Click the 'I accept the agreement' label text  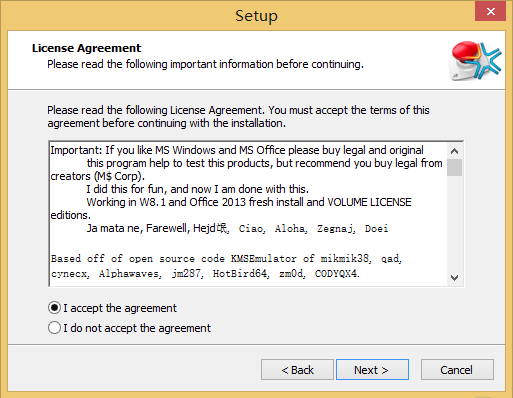pos(120,308)
